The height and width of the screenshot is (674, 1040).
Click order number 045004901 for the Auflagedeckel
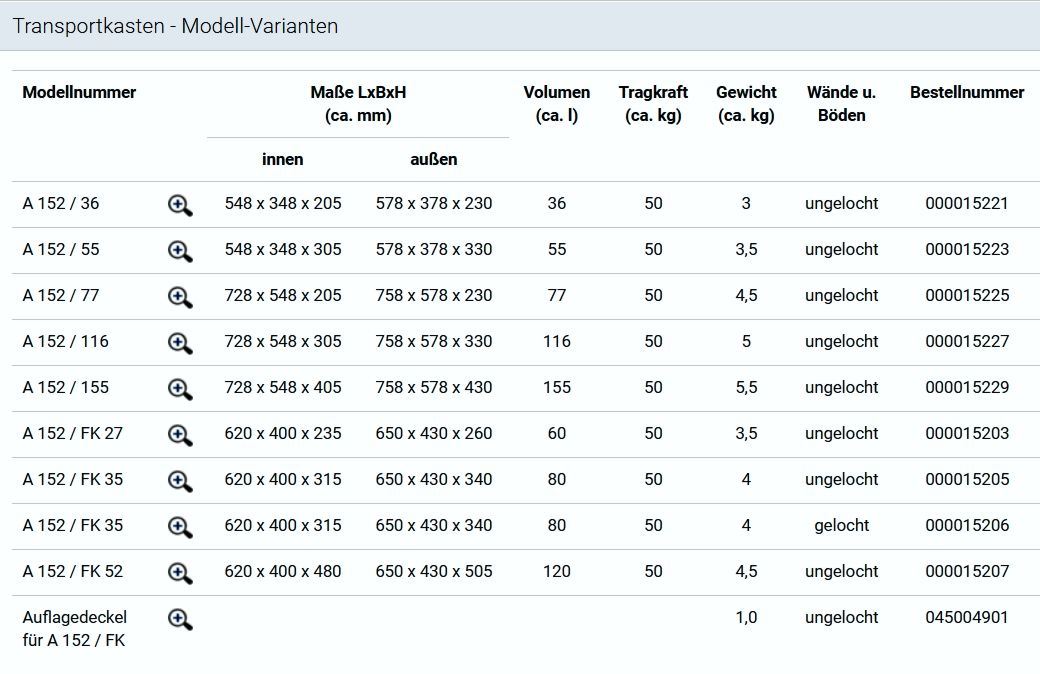coord(967,617)
